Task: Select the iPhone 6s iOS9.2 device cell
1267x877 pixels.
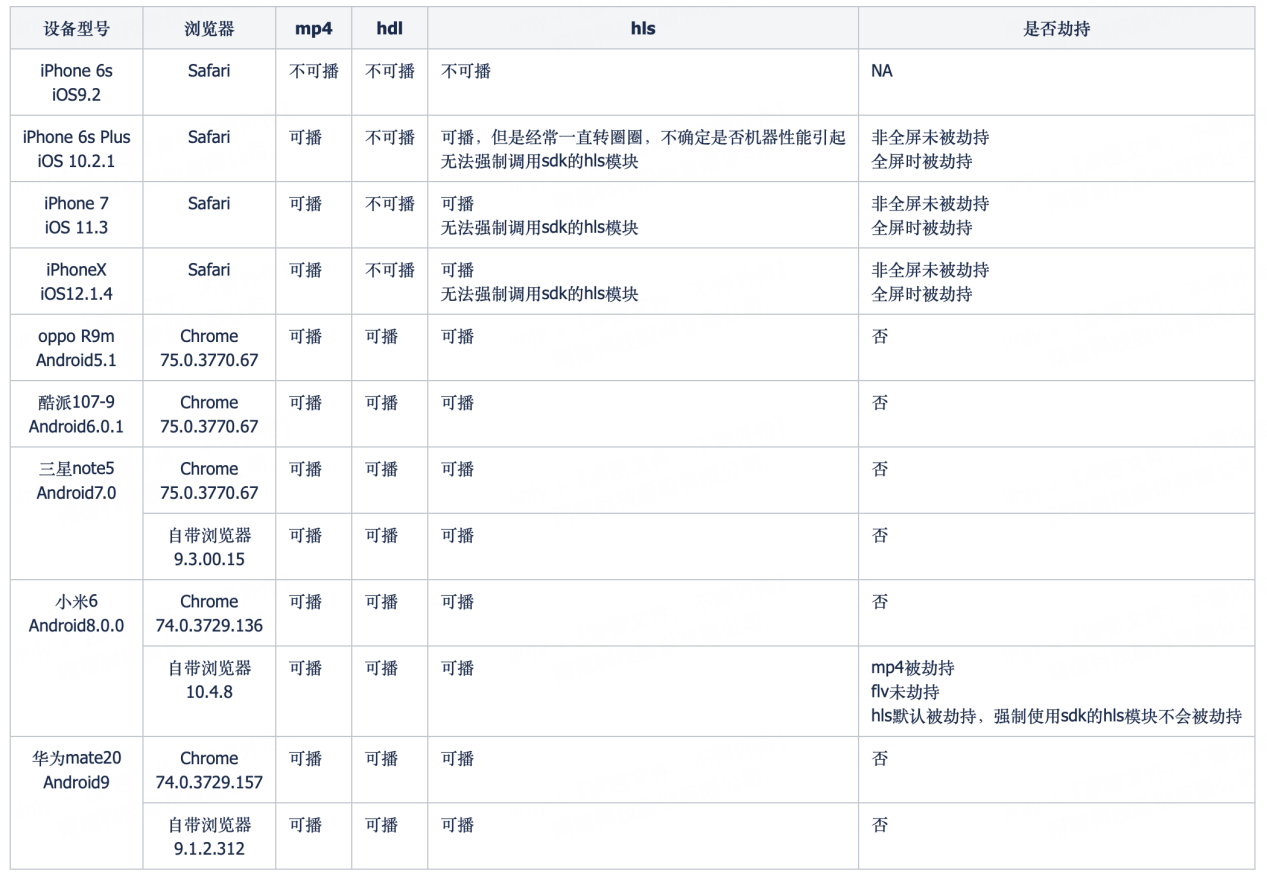Action: 77,82
